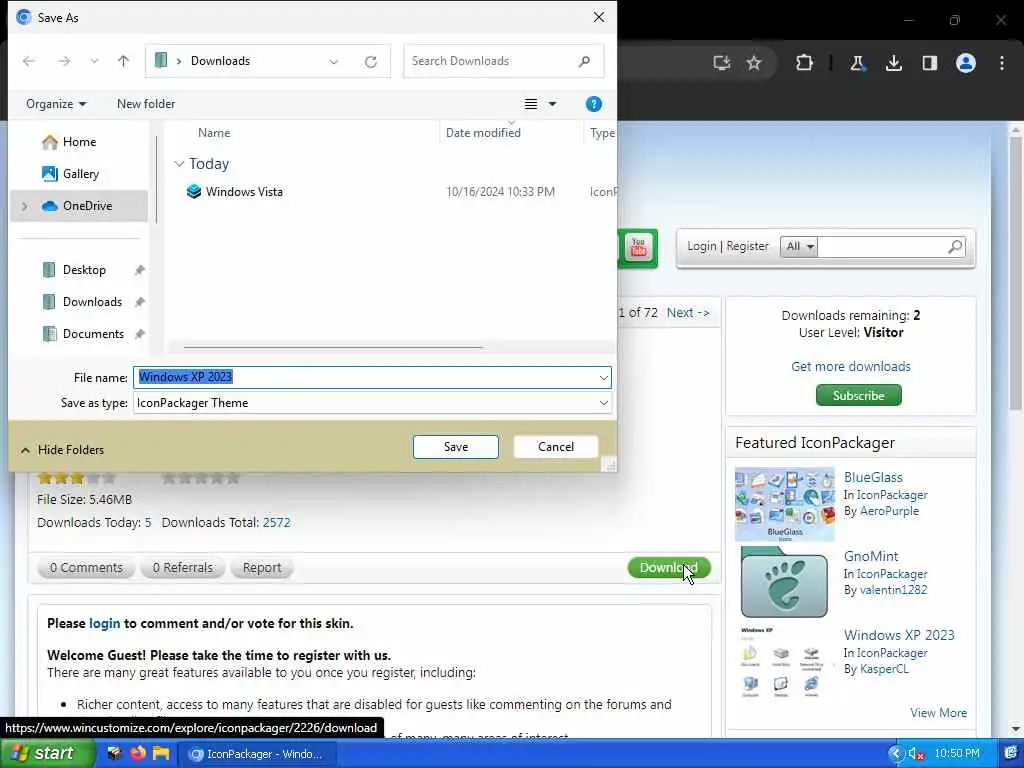
Task: Cancel the Save As dialog
Action: [x=556, y=447]
